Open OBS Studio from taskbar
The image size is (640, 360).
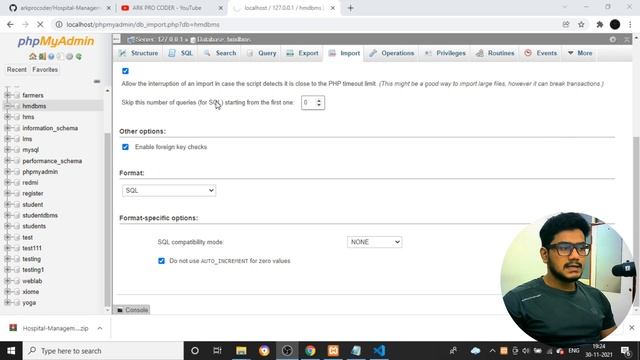coord(287,351)
